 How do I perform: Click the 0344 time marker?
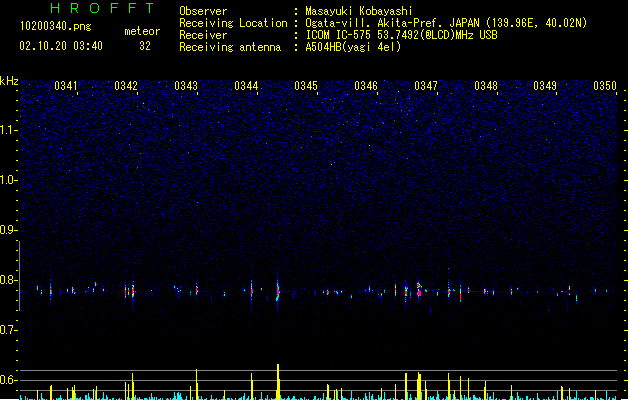[246, 85]
